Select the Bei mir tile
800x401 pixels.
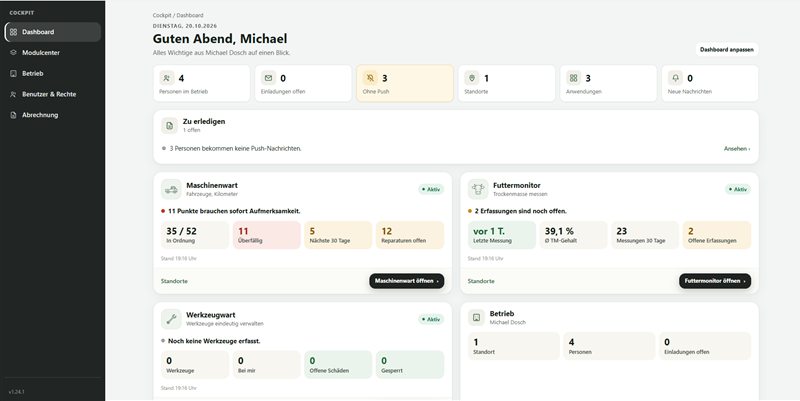(267, 365)
